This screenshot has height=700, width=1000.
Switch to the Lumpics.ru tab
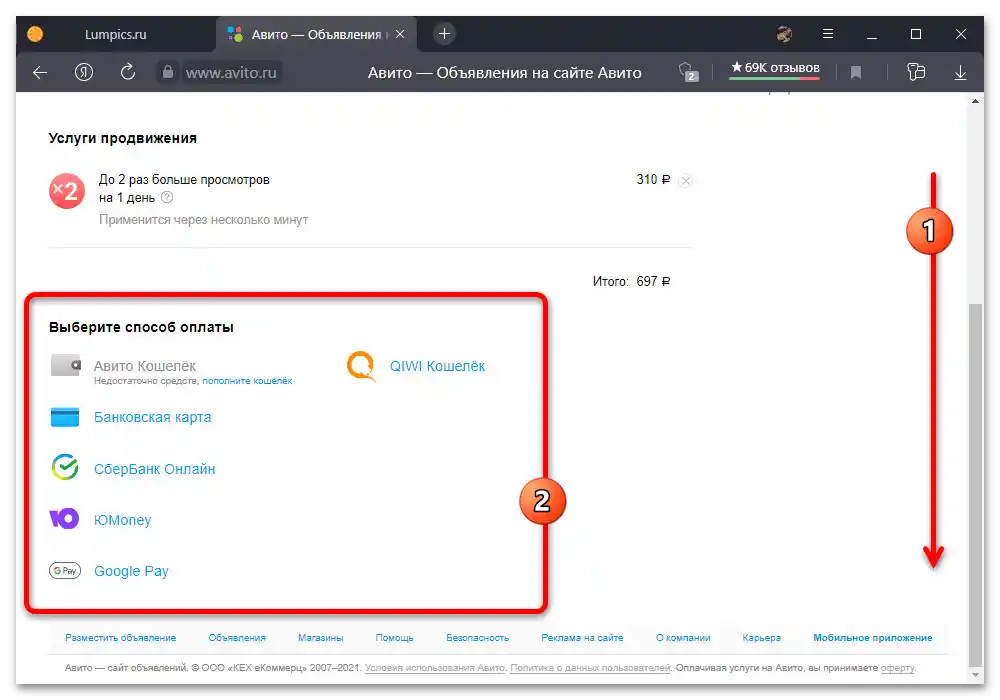(x=115, y=34)
